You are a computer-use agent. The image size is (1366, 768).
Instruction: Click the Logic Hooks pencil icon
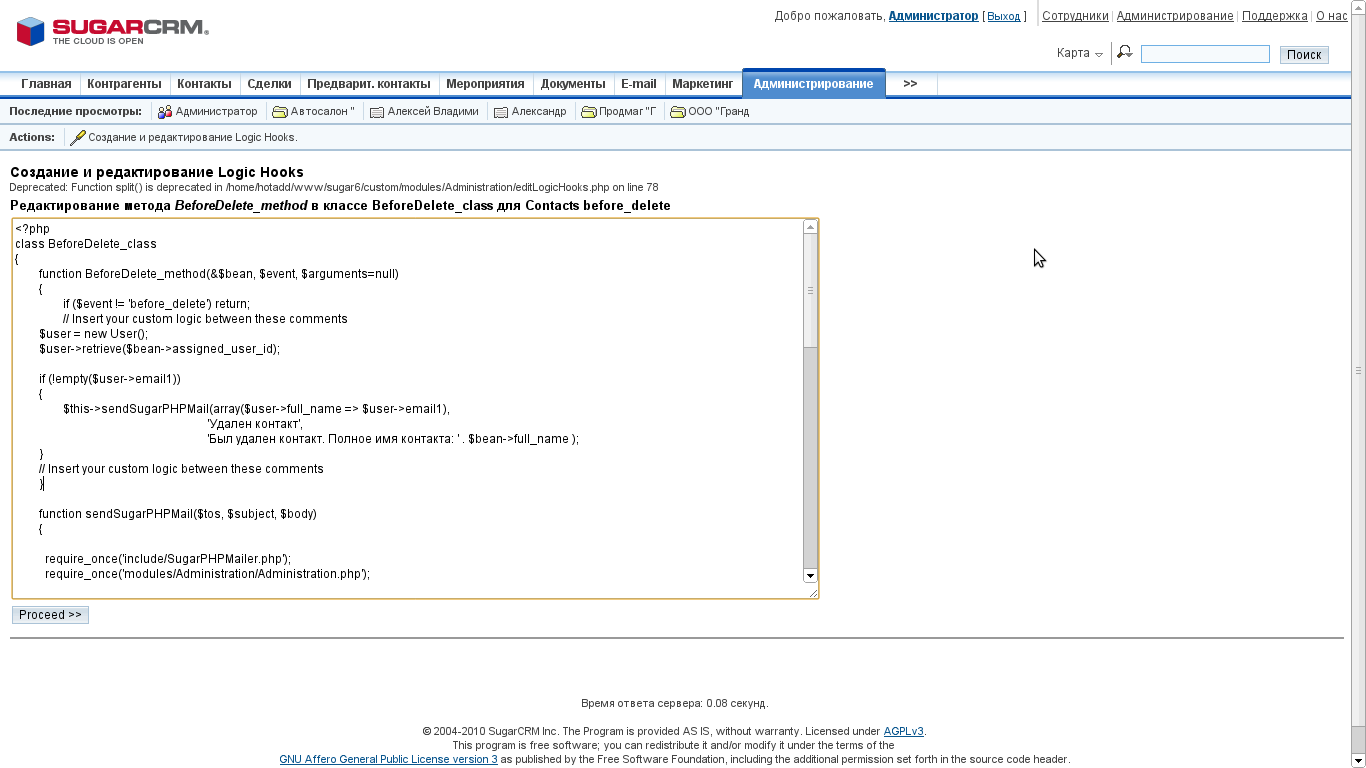(x=77, y=138)
